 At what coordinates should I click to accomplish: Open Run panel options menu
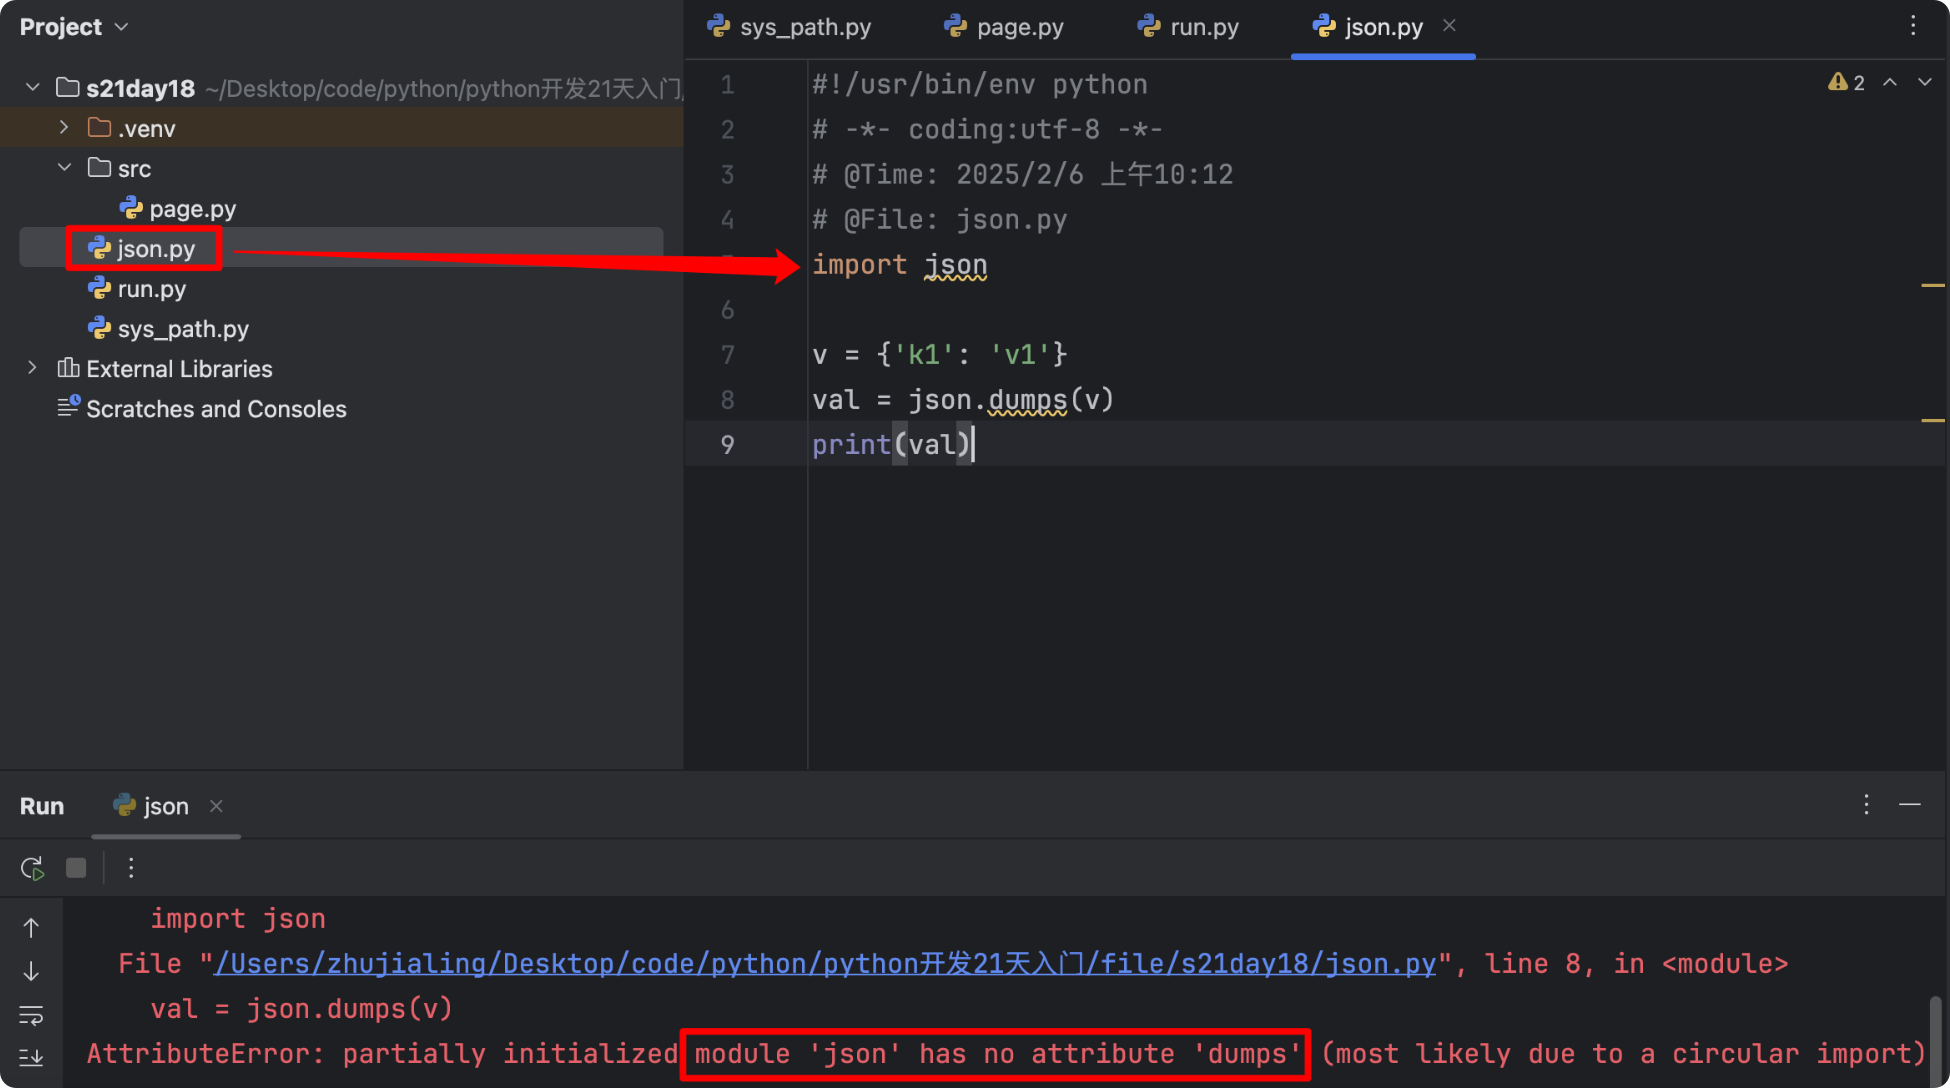(1866, 805)
